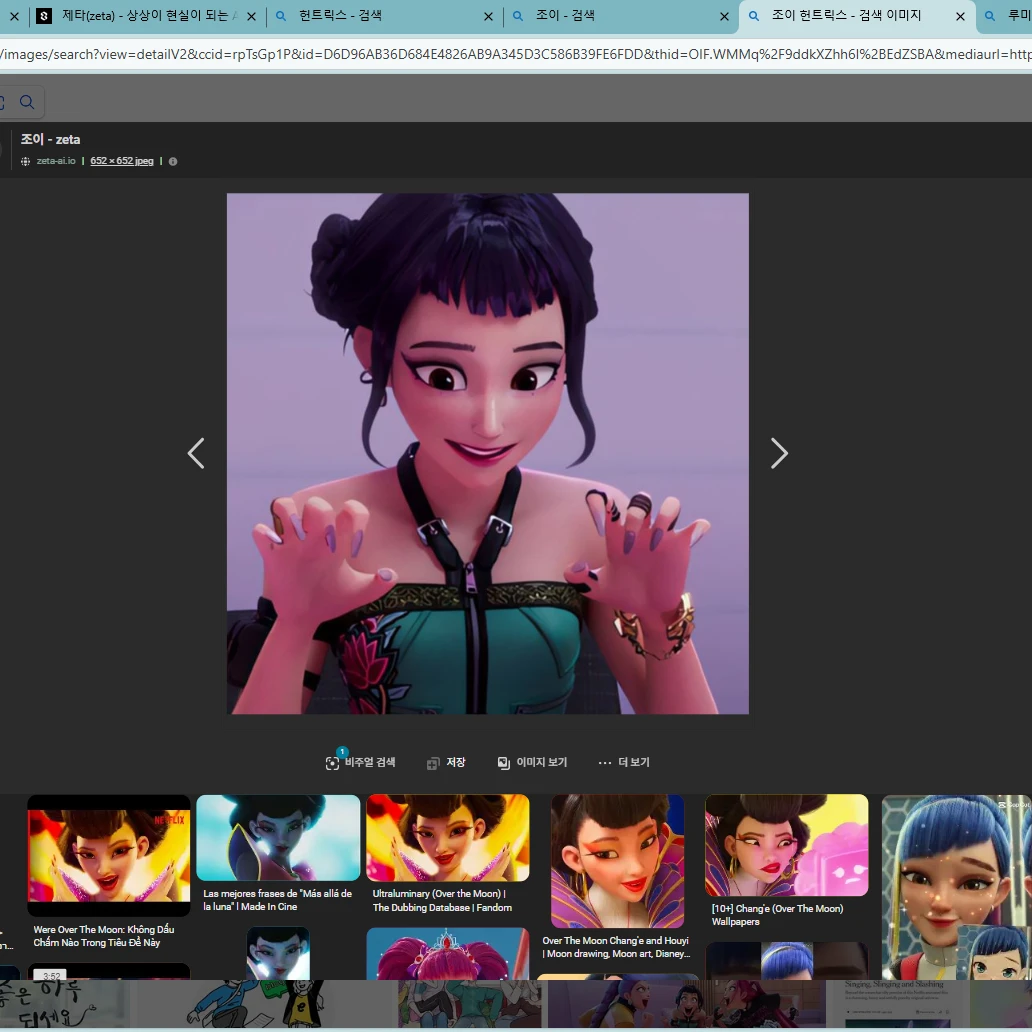The height and width of the screenshot is (1032, 1032).
Task: Click the magnifier favicon on 헌트릭스 tab
Action: tap(281, 16)
